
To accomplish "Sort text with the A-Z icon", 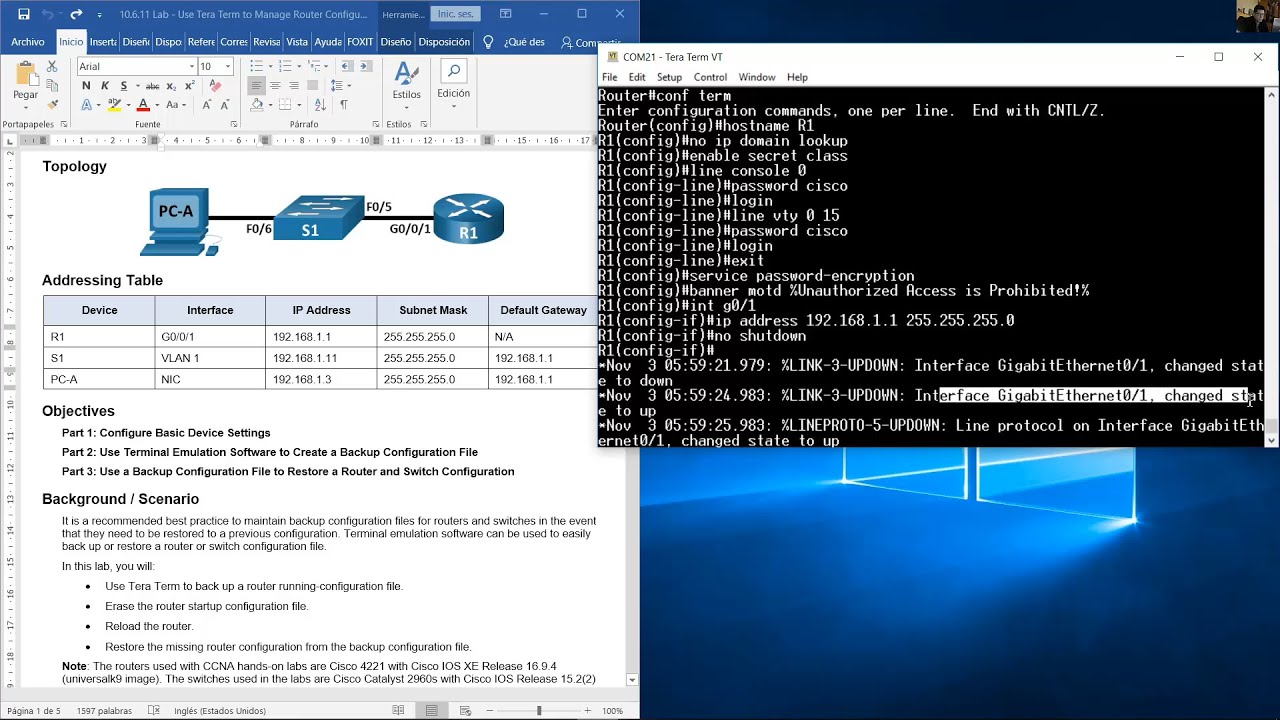I will click(322, 104).
